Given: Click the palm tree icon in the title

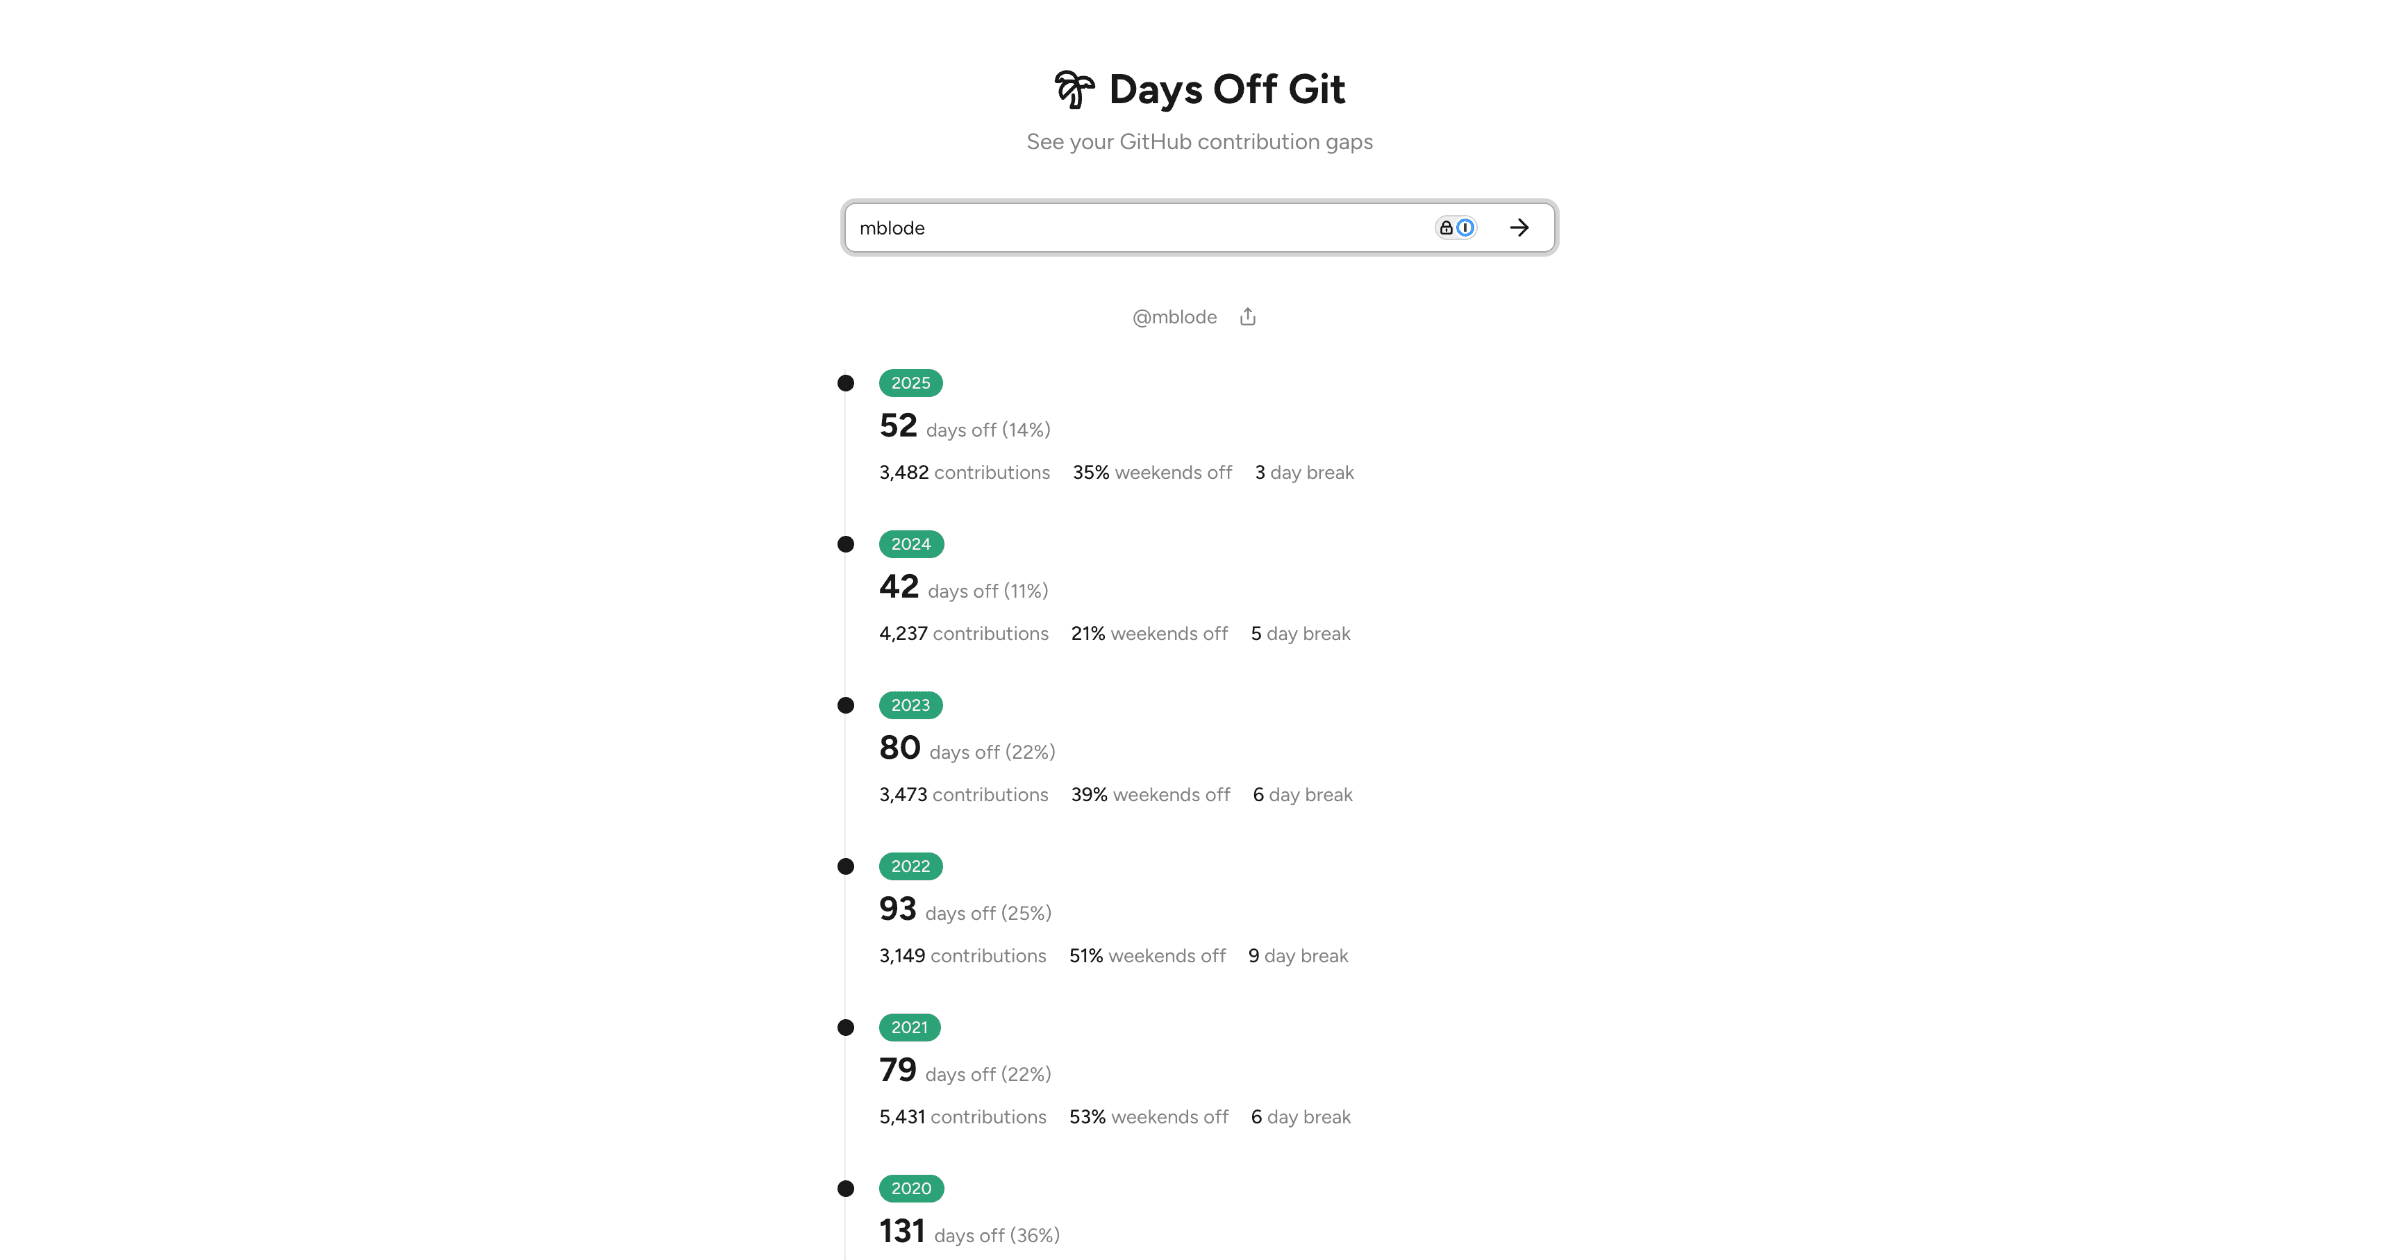Looking at the screenshot, I should (x=1074, y=89).
